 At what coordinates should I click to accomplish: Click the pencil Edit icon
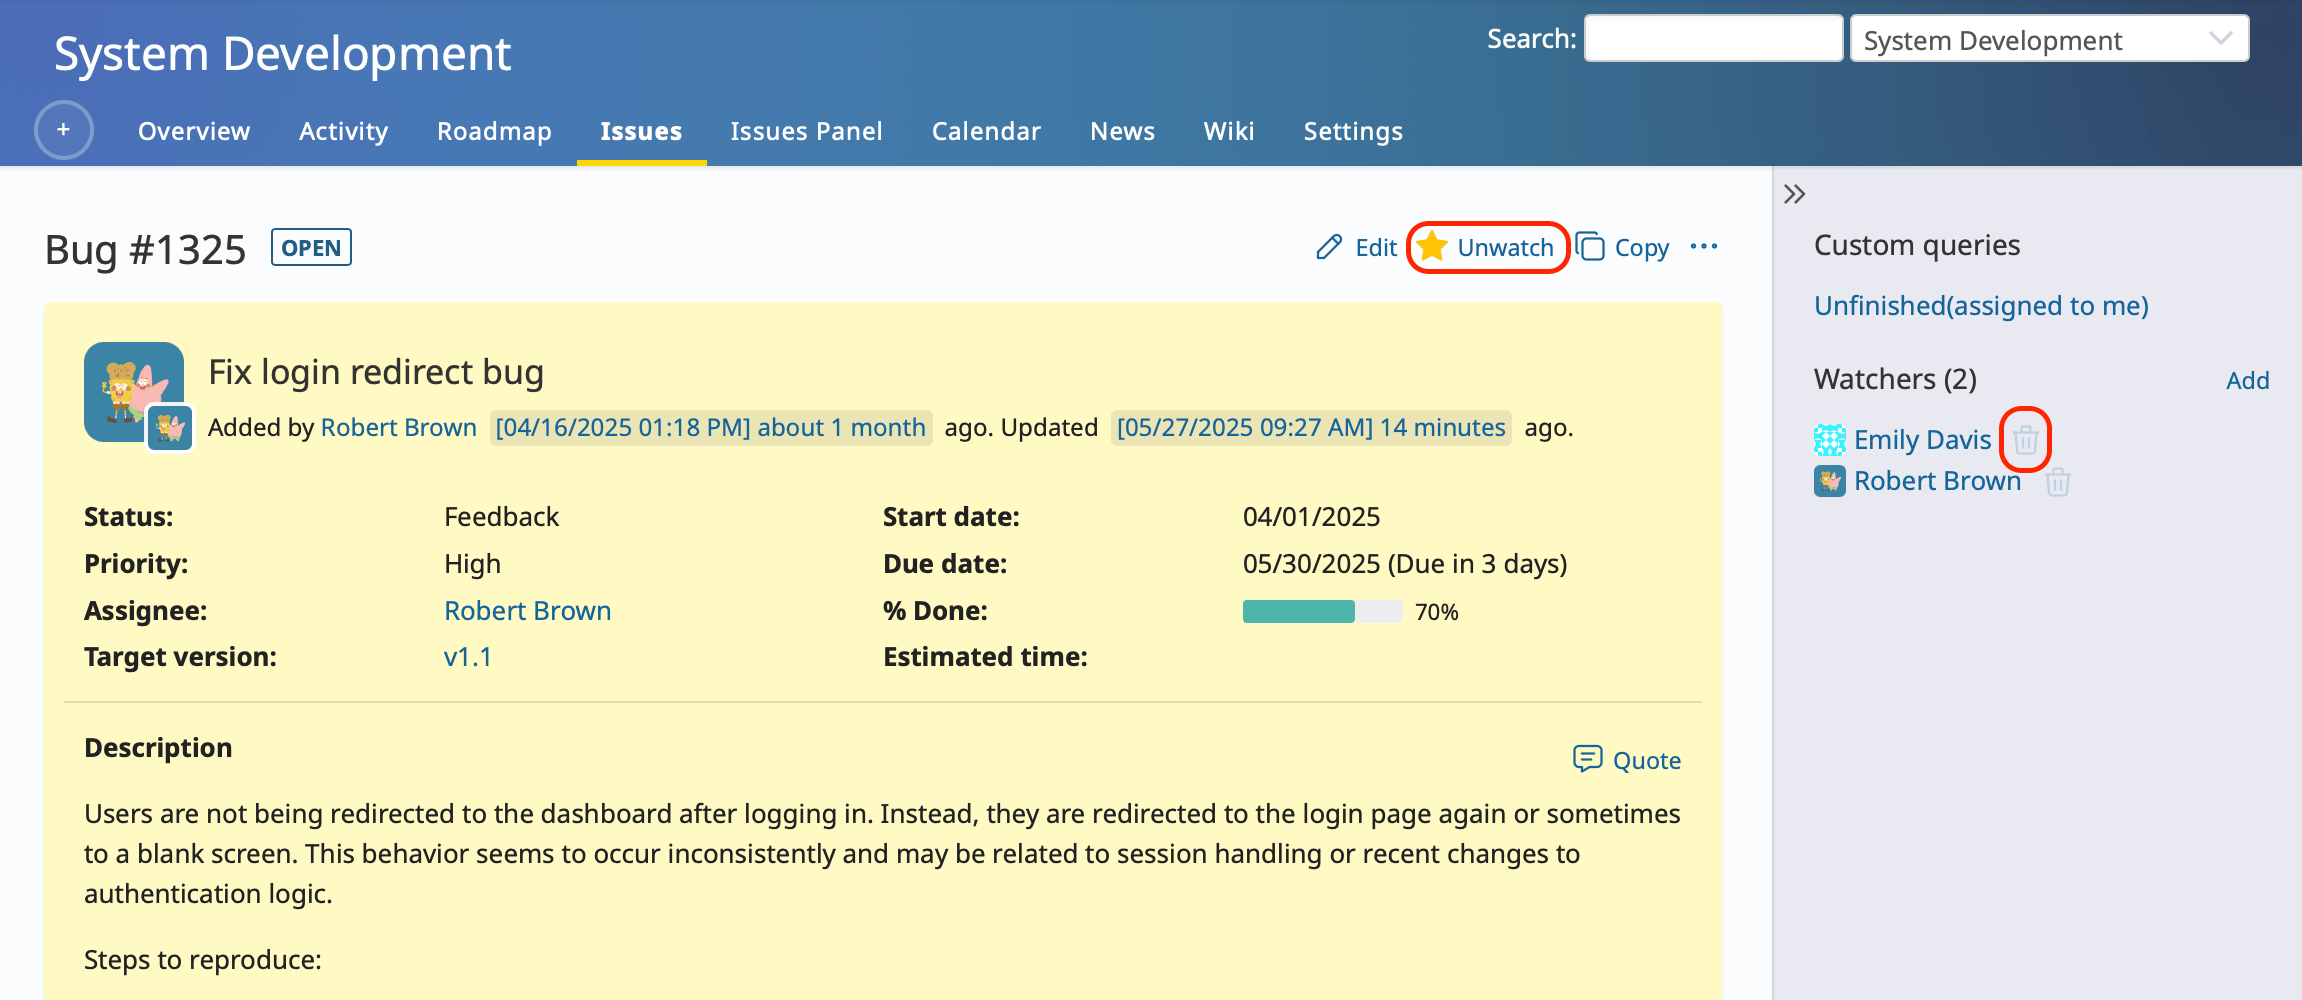1329,247
